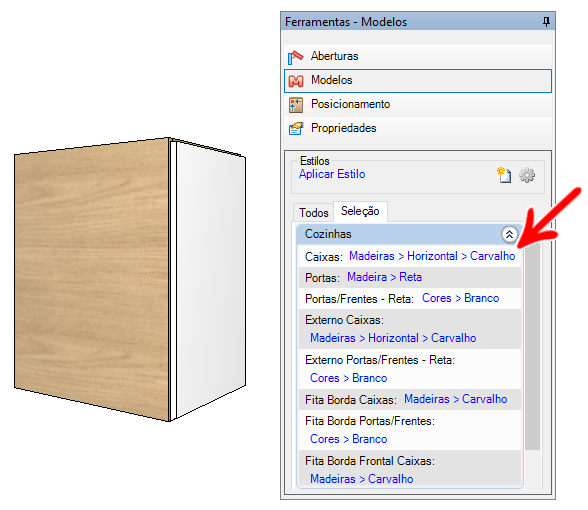Select the oak wood cabinet side panel

click(92, 279)
